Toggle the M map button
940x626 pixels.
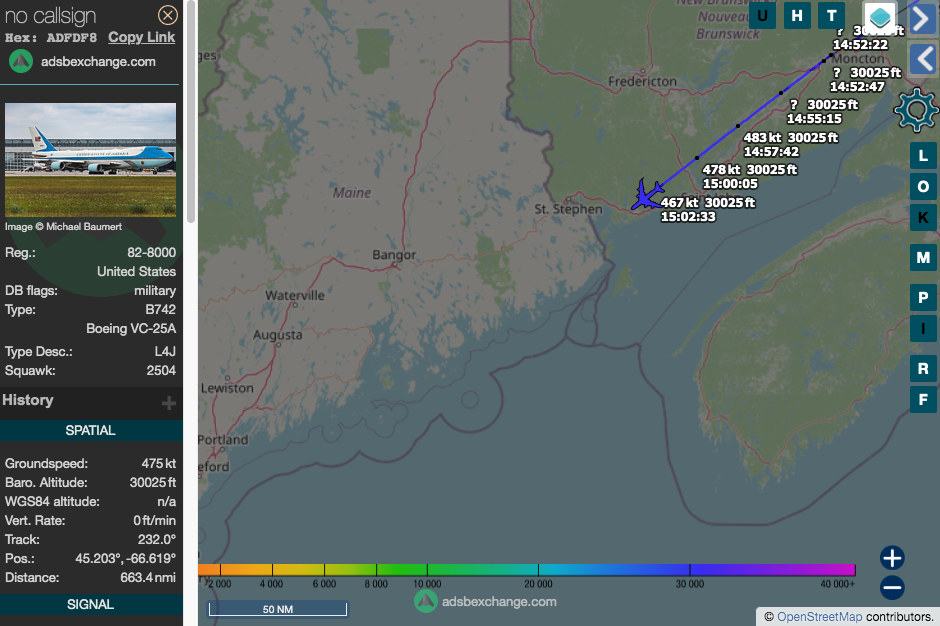(923, 258)
